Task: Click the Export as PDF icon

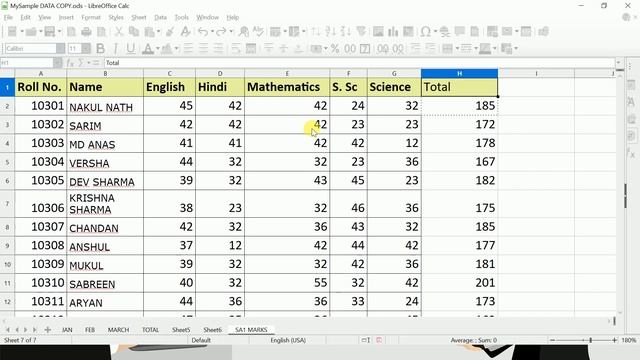Action: pos(71,31)
